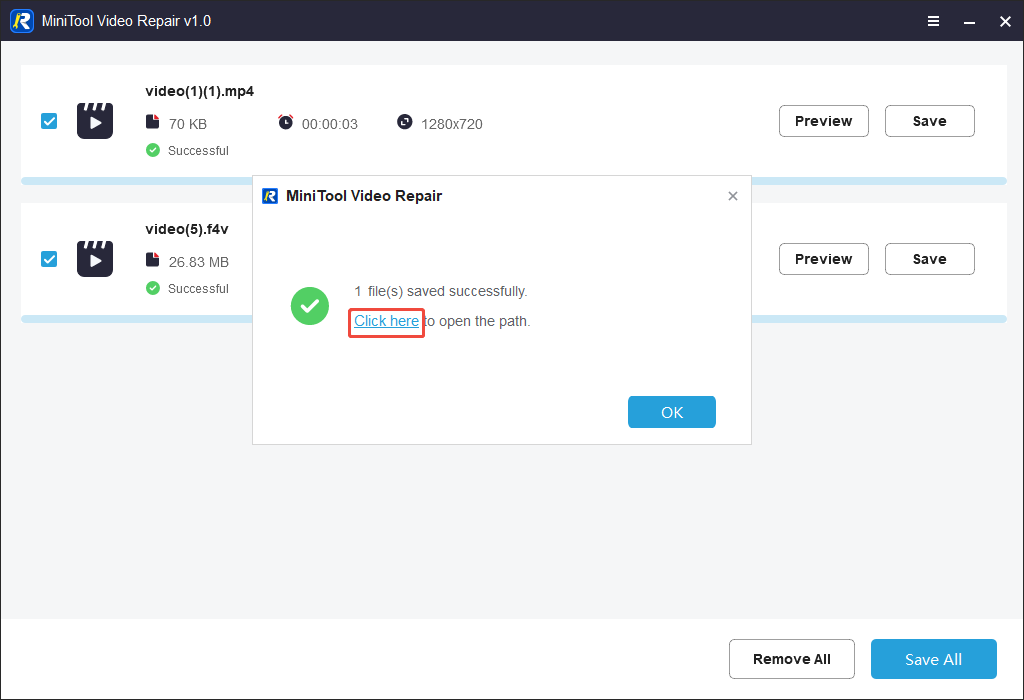
Task: Open the hamburger menu in the title bar
Action: (x=933, y=20)
